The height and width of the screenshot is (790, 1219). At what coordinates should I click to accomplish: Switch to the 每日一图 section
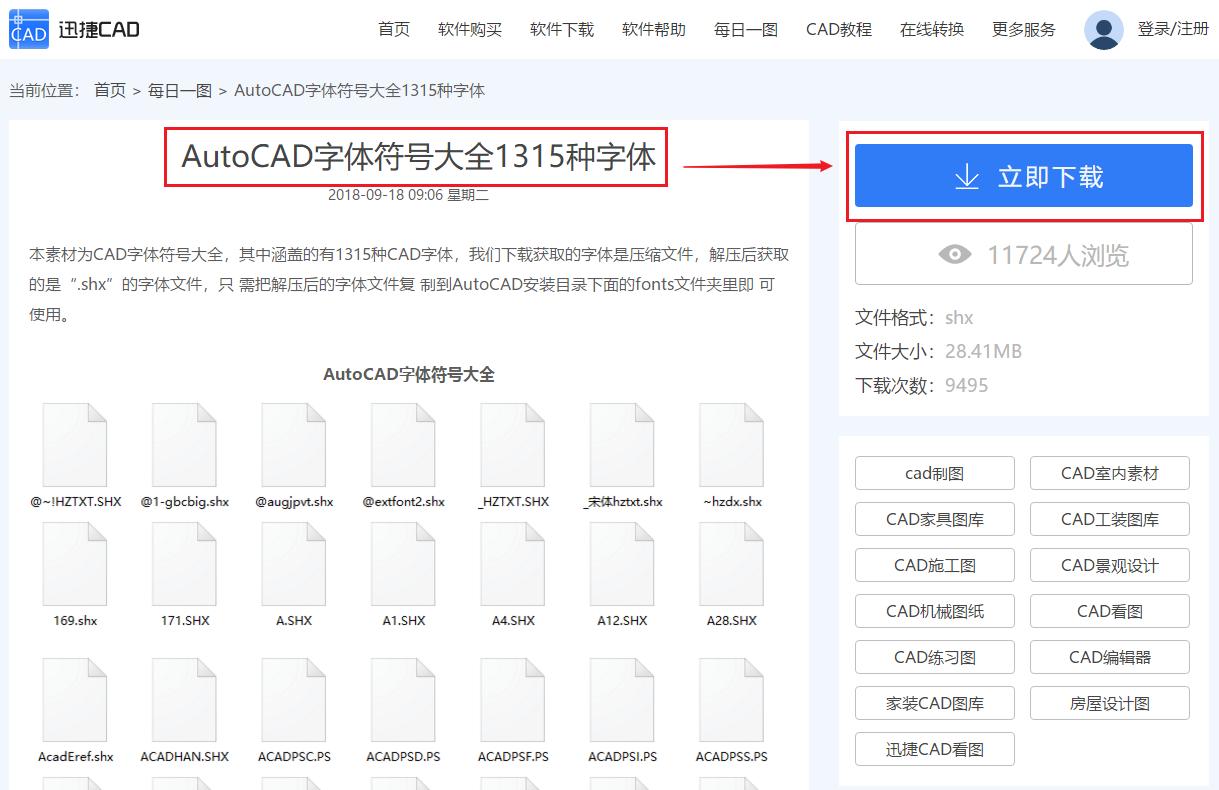[x=745, y=30]
